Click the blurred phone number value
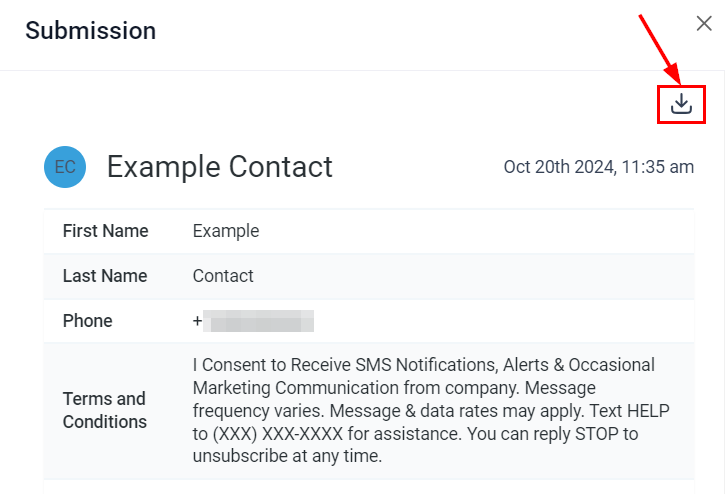725x494 pixels. 259,321
